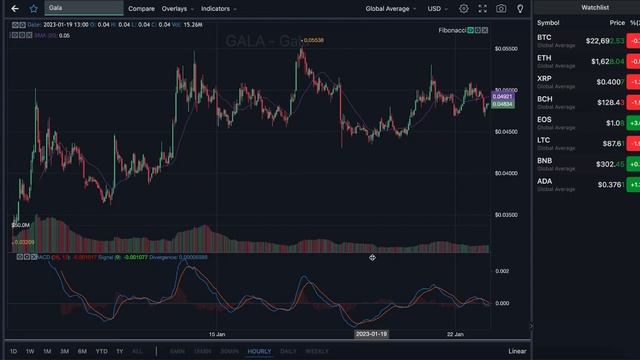This screenshot has width=640, height=360.
Task: Take chart snapshot with camera icon
Action: [501, 9]
